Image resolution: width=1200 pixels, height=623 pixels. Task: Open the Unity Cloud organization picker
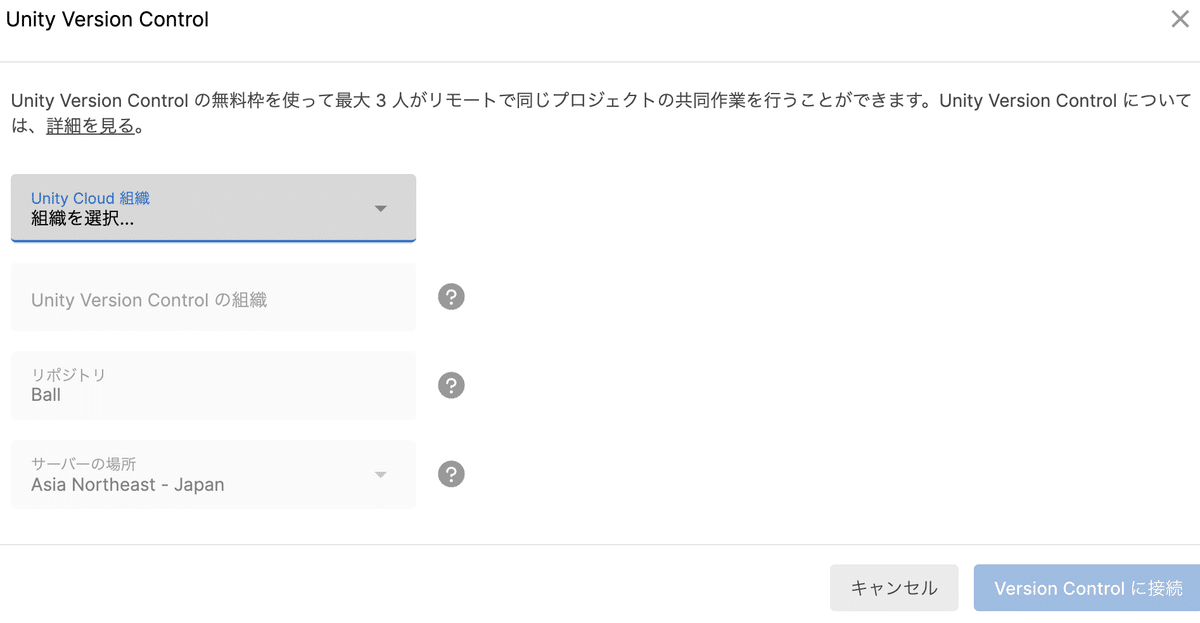pyautogui.click(x=213, y=208)
